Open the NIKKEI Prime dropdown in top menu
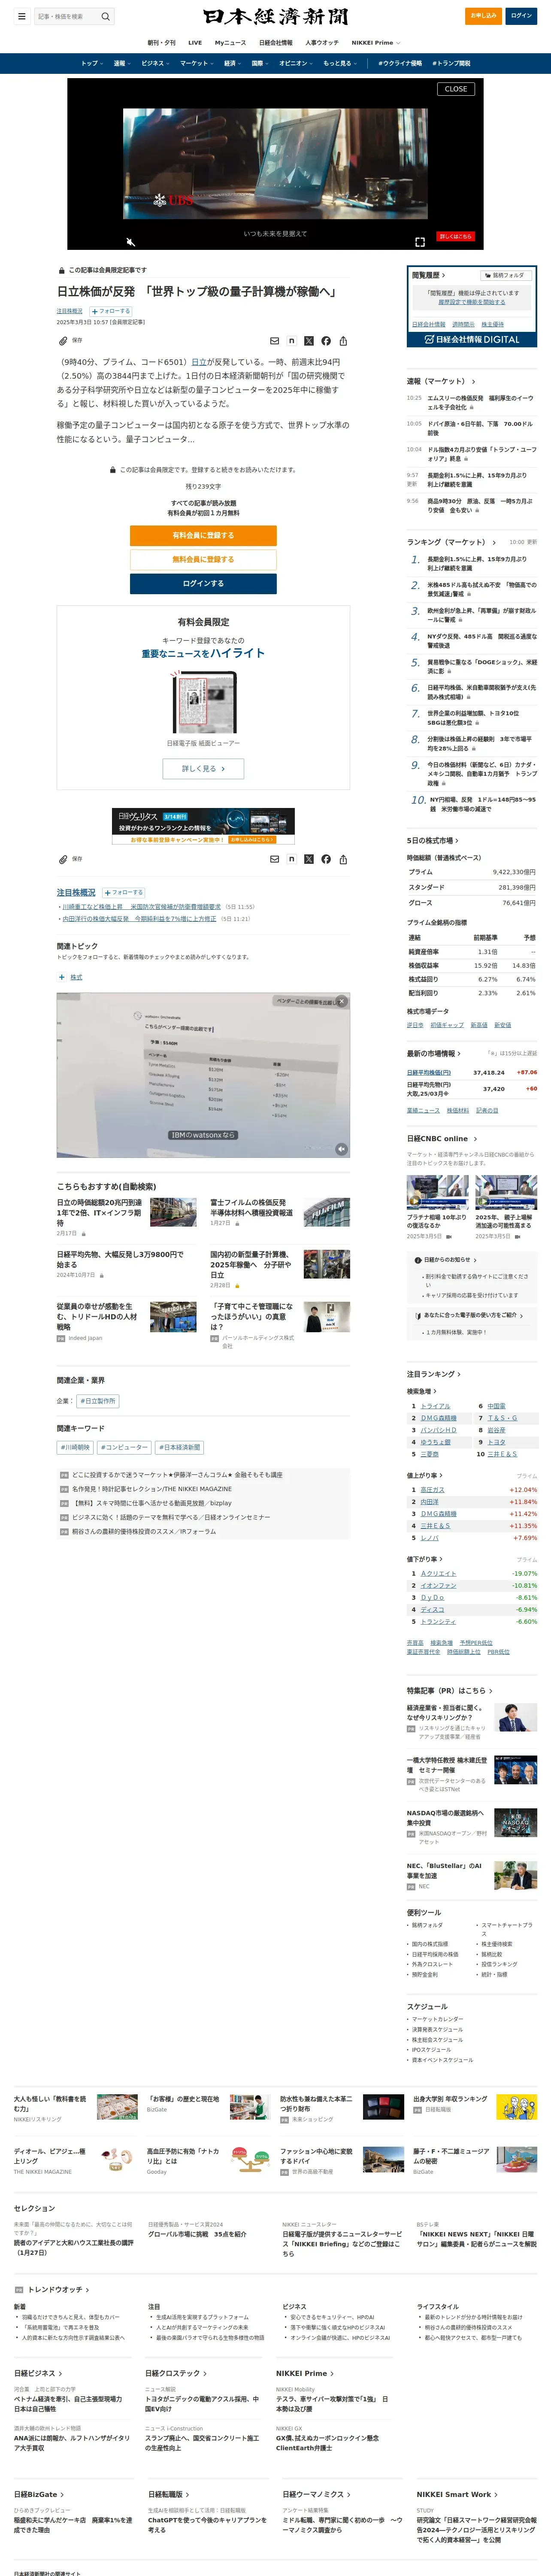Screen dimensions: 551x2576 [376, 43]
